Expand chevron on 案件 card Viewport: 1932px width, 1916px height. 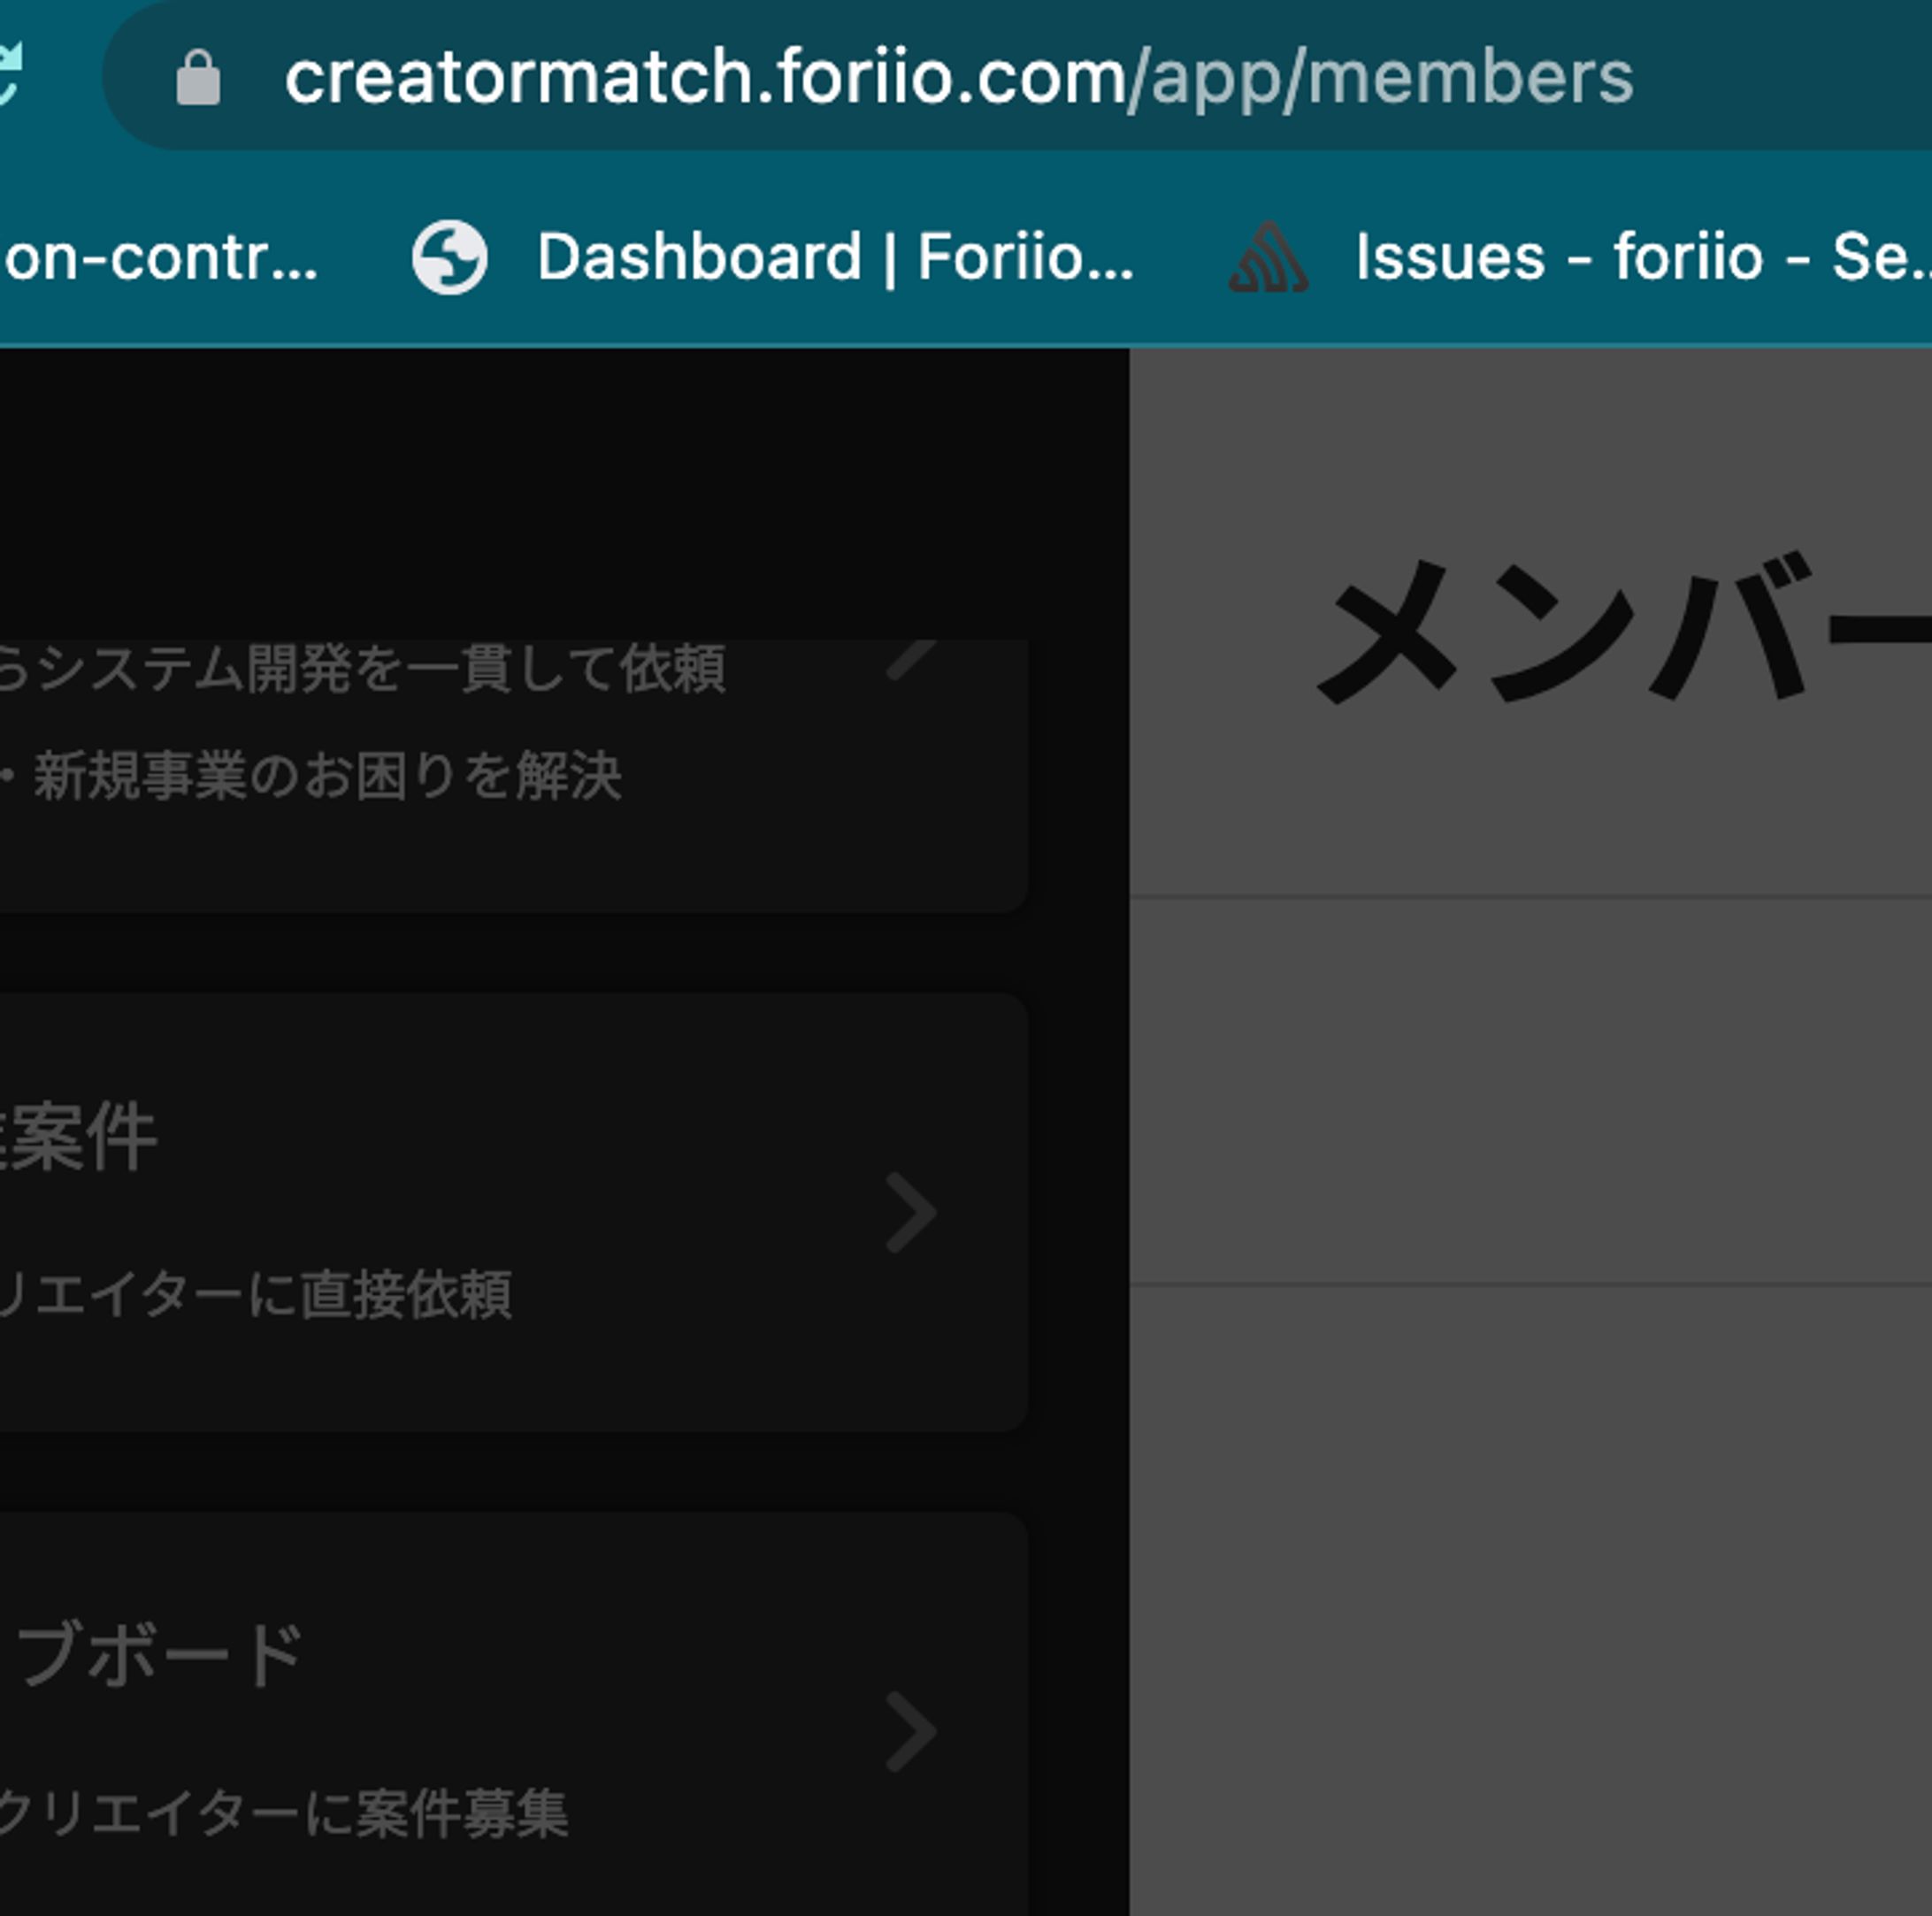(911, 1212)
